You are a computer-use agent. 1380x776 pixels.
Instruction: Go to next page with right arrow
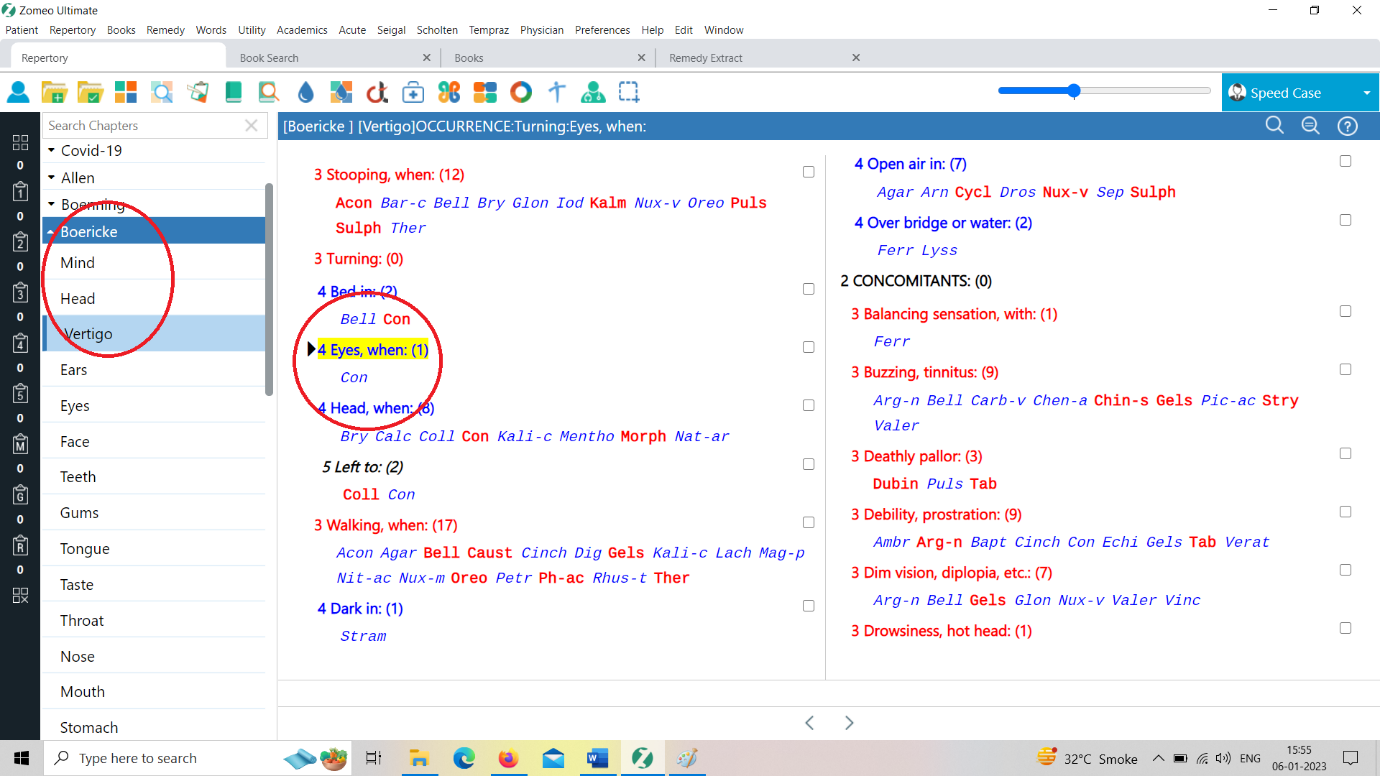(x=849, y=723)
